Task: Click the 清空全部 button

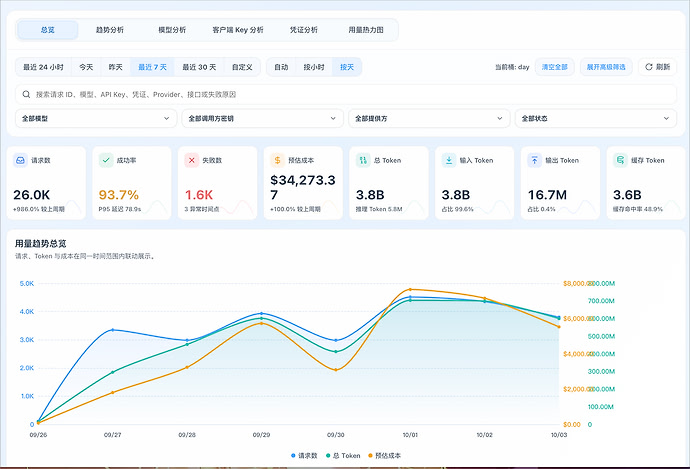Action: coord(554,67)
